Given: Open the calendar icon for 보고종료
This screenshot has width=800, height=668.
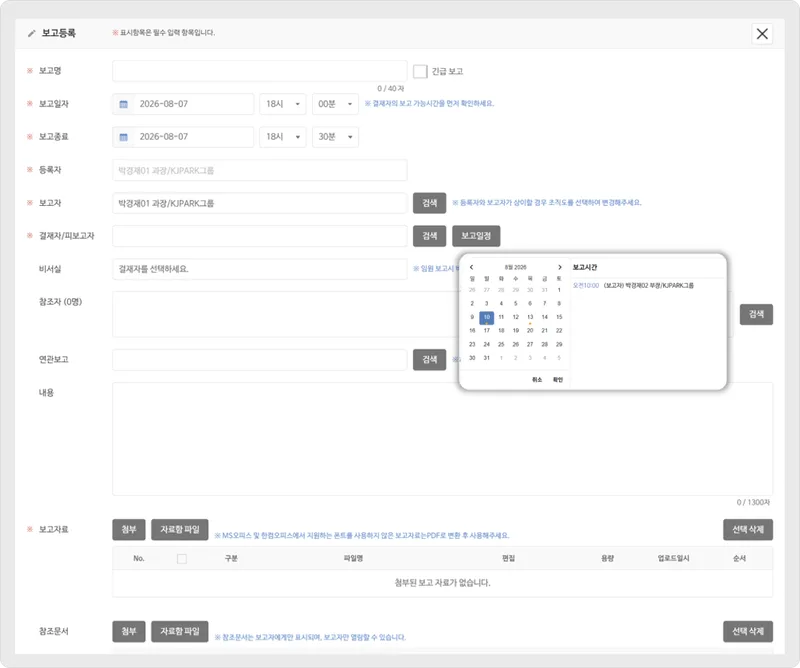Looking at the screenshot, I should 123,137.
